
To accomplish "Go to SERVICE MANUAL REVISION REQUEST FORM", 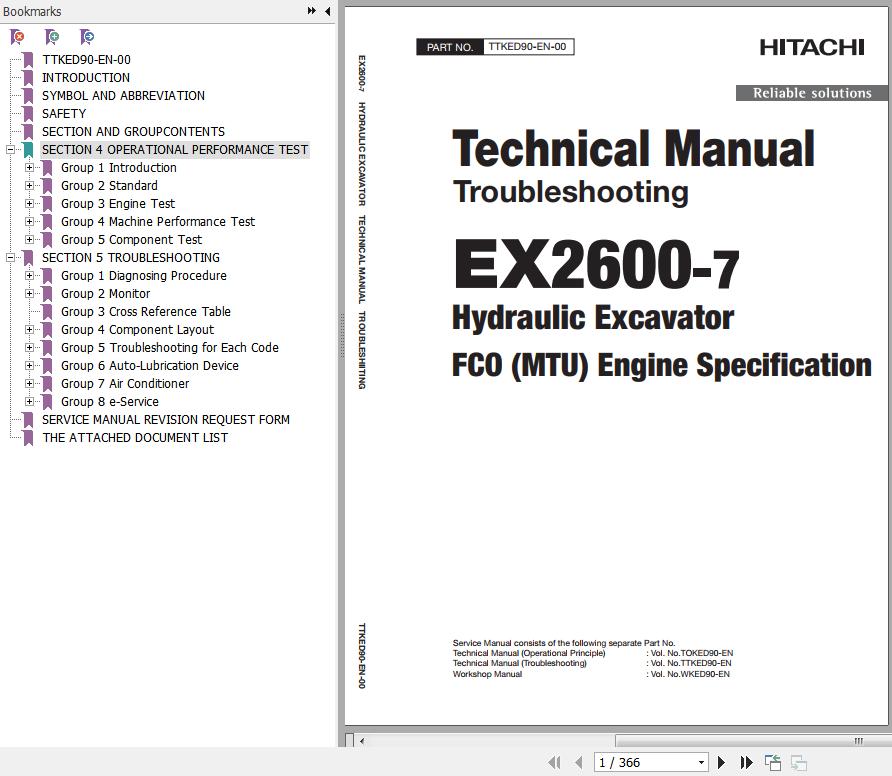I will click(165, 420).
